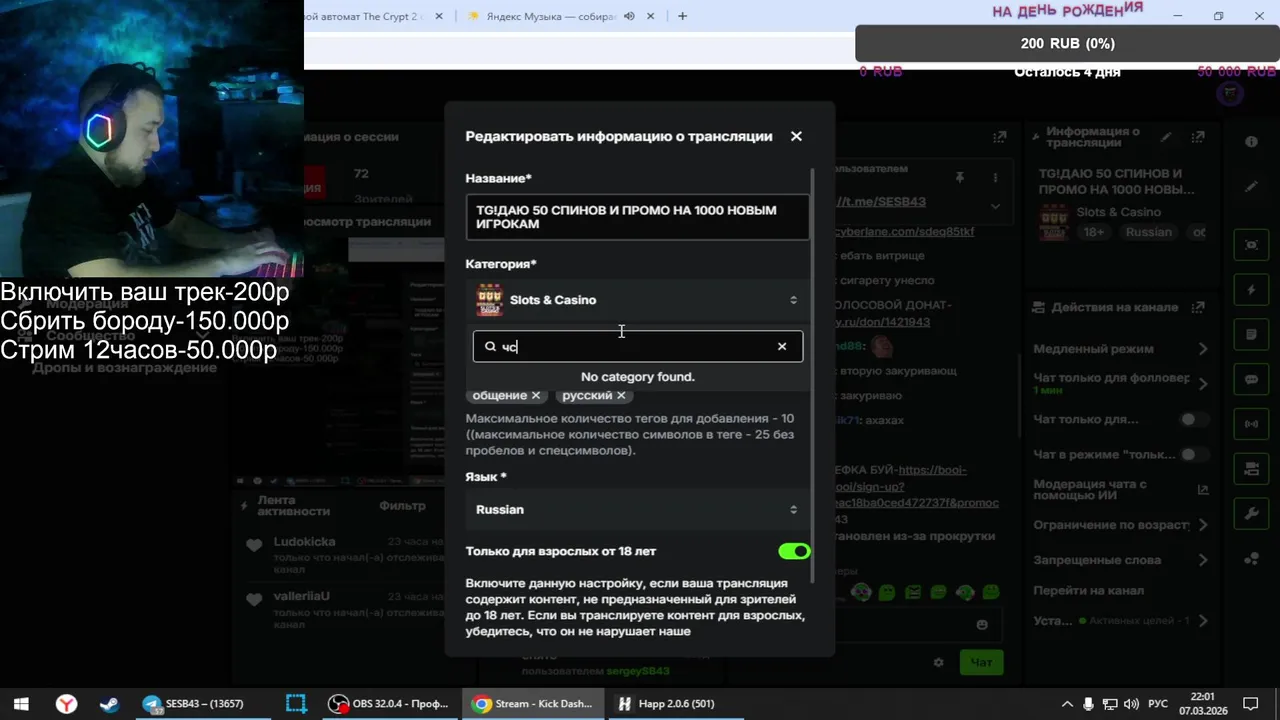Close the edit stream info dialog
Image resolution: width=1280 pixels, height=720 pixels.
796,136
